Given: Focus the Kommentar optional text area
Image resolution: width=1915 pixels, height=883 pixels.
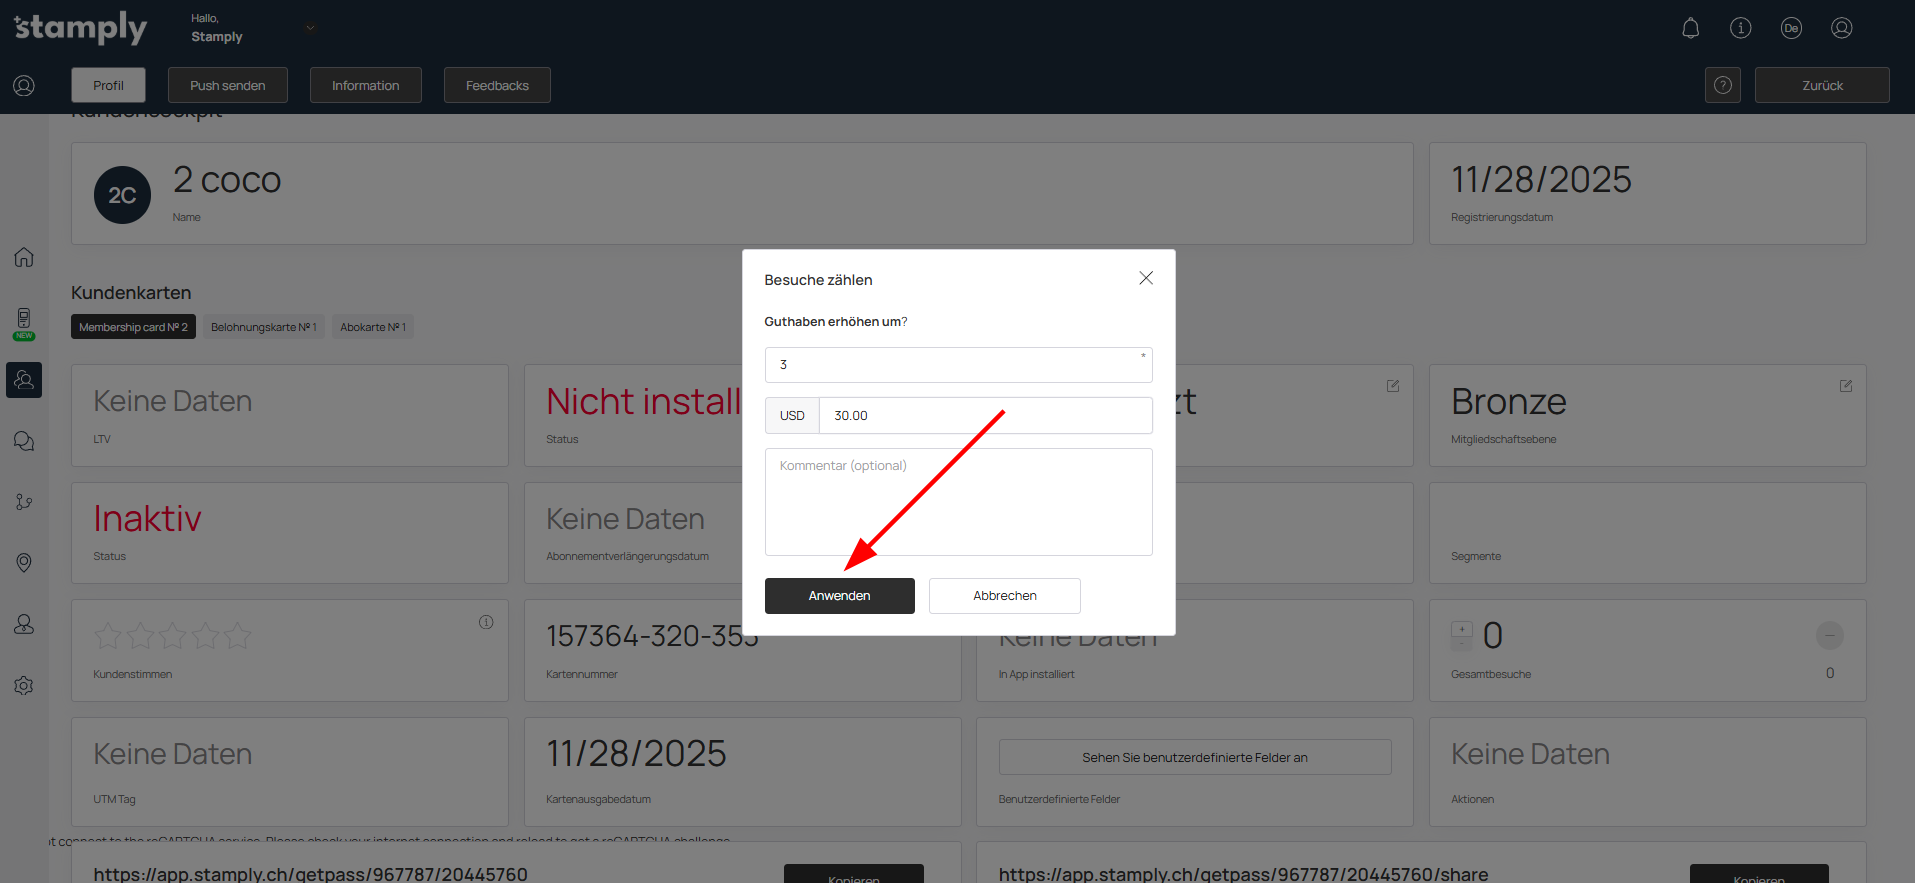Looking at the screenshot, I should 958,502.
